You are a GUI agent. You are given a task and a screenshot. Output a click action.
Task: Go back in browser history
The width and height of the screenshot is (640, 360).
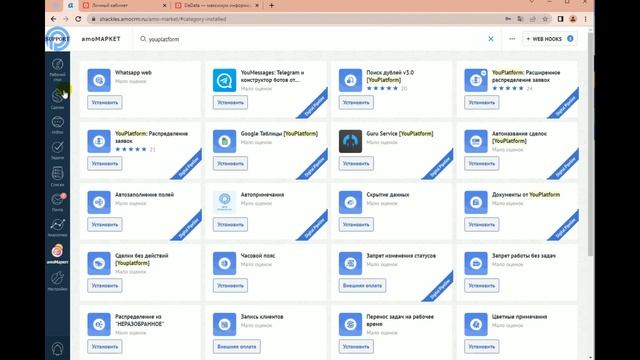tap(53, 19)
